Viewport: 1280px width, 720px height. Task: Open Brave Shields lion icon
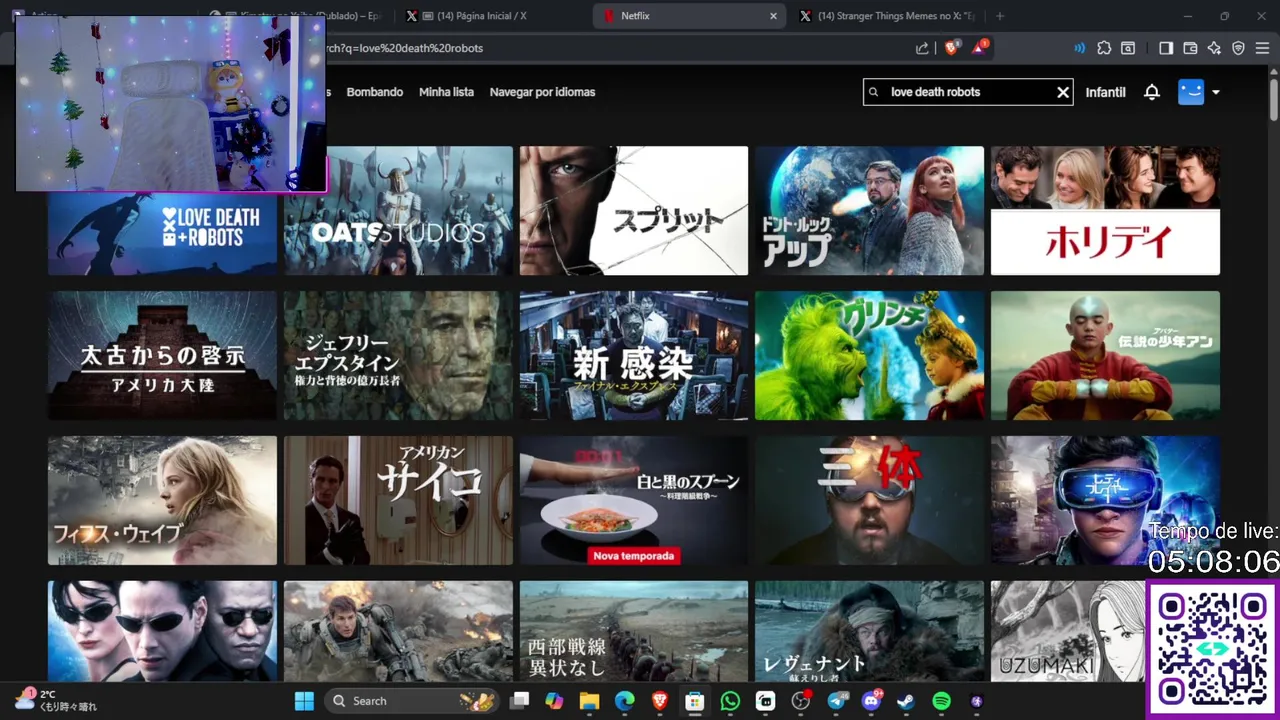[951, 47]
